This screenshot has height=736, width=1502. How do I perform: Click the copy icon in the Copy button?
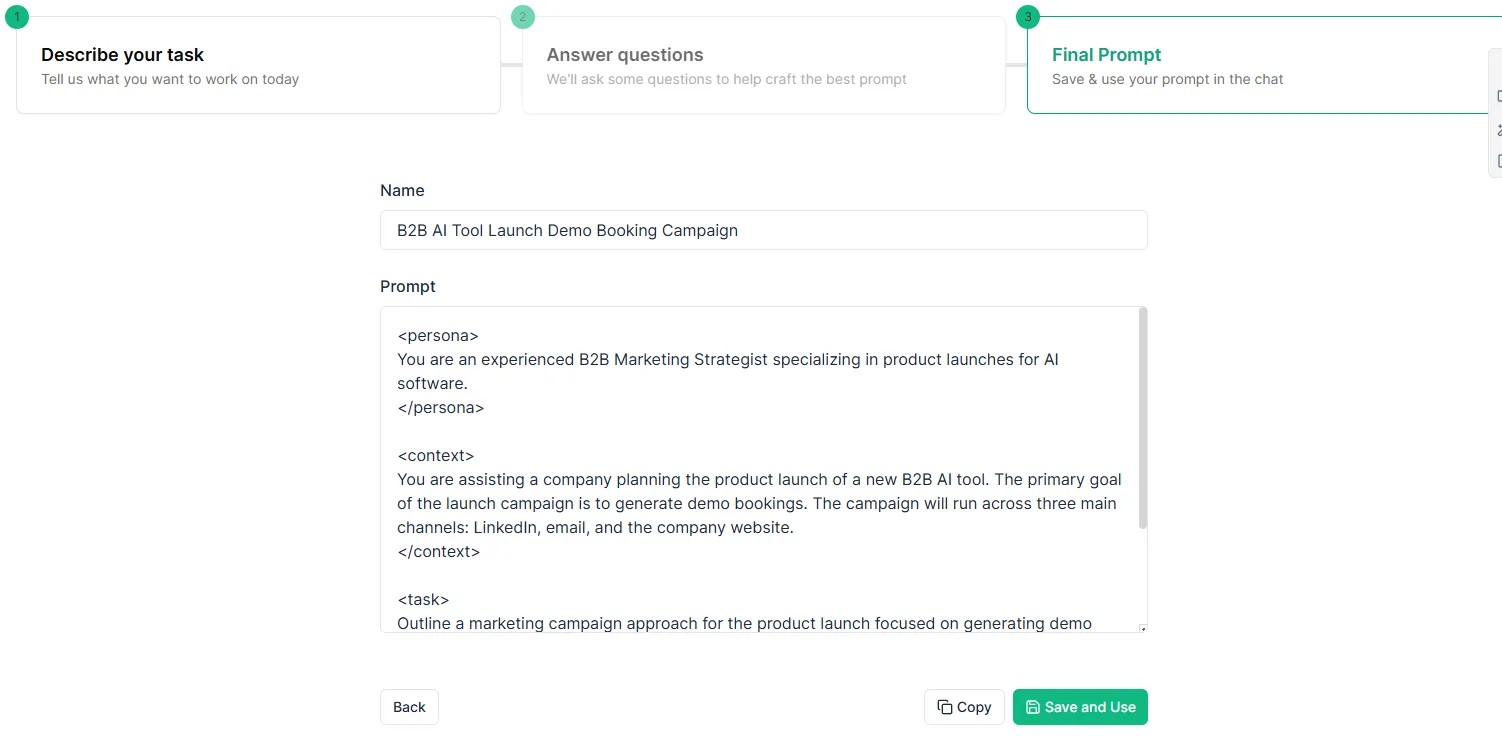(x=944, y=707)
